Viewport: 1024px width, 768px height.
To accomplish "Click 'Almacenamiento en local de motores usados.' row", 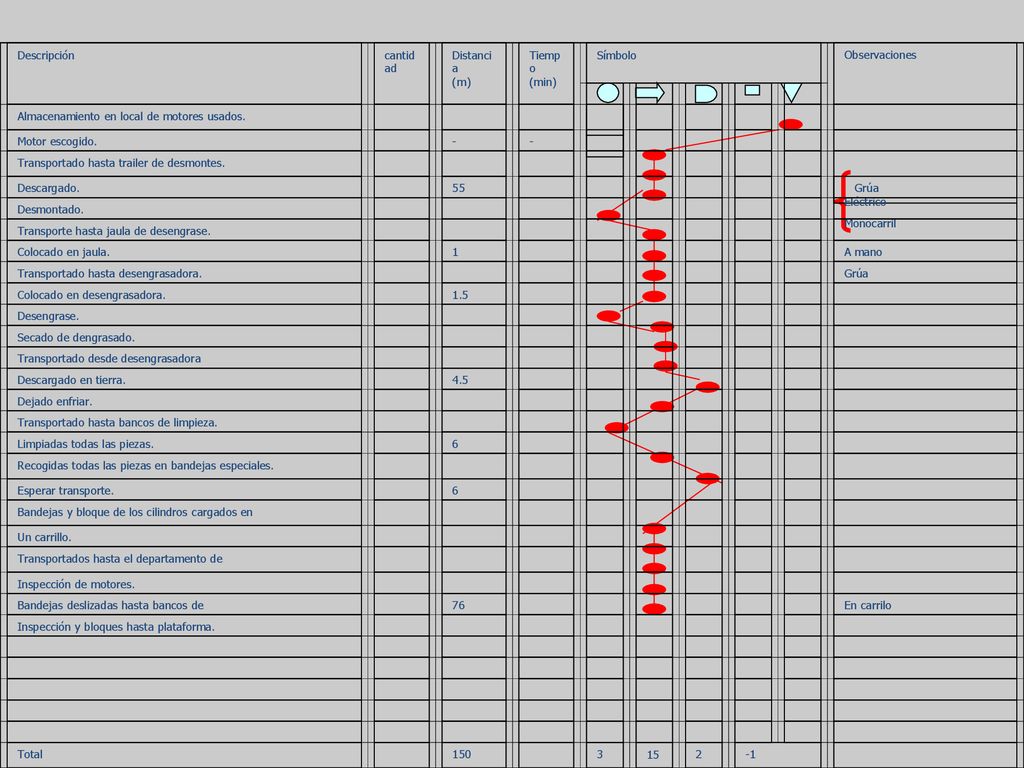I will (x=131, y=116).
